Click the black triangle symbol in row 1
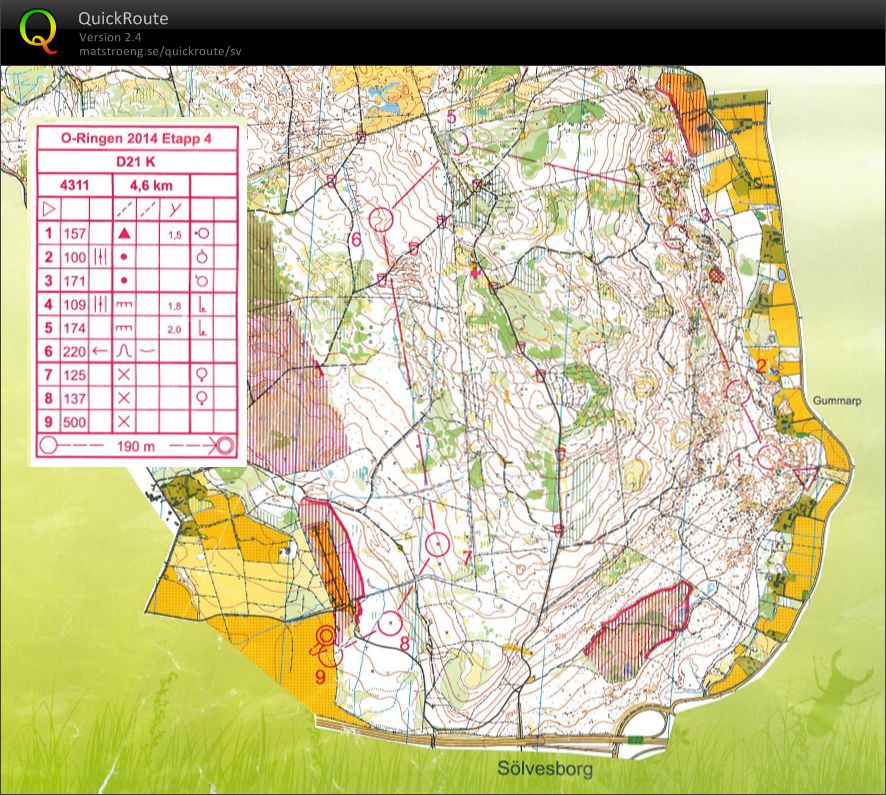The height and width of the screenshot is (795, 886). pos(124,233)
